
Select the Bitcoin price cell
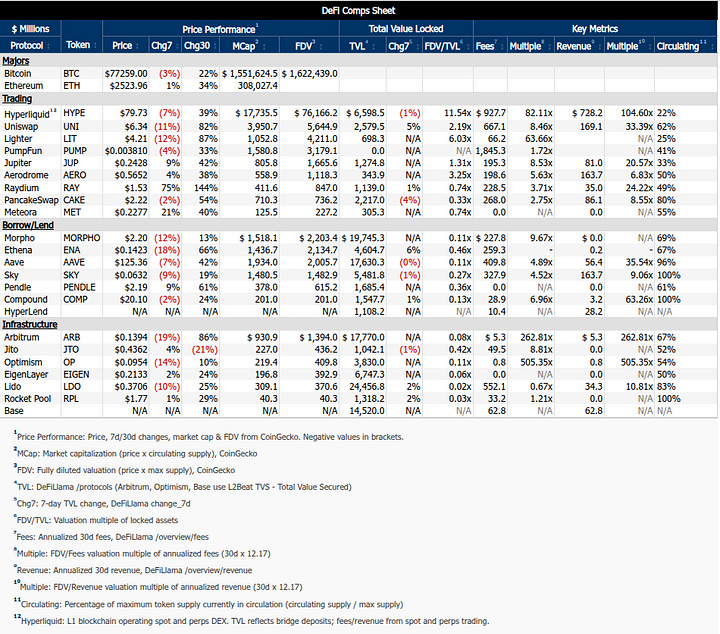click(x=126, y=73)
